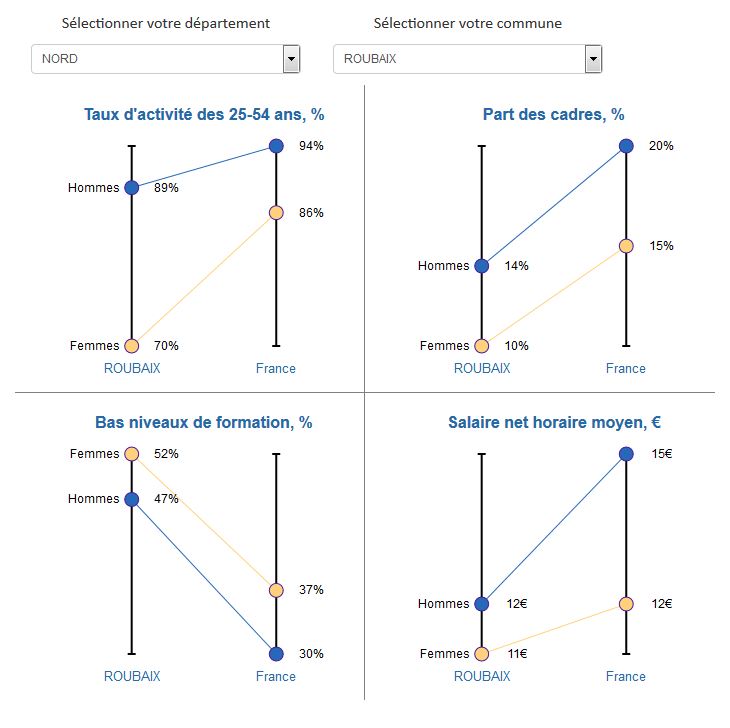This screenshot has height=728, width=730.
Task: Click the France 15€ hourly wage point
Action: coord(626,454)
